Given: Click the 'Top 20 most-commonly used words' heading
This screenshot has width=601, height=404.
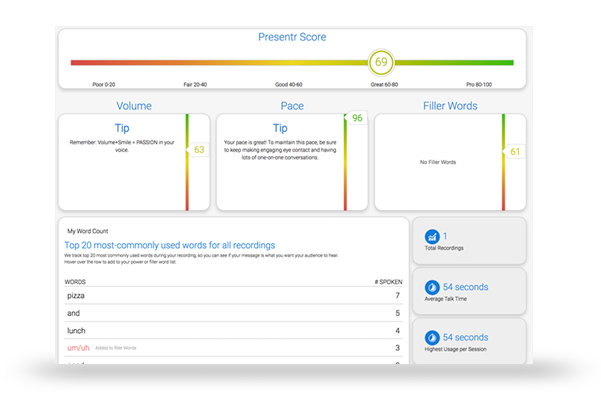Looking at the screenshot, I should [170, 245].
